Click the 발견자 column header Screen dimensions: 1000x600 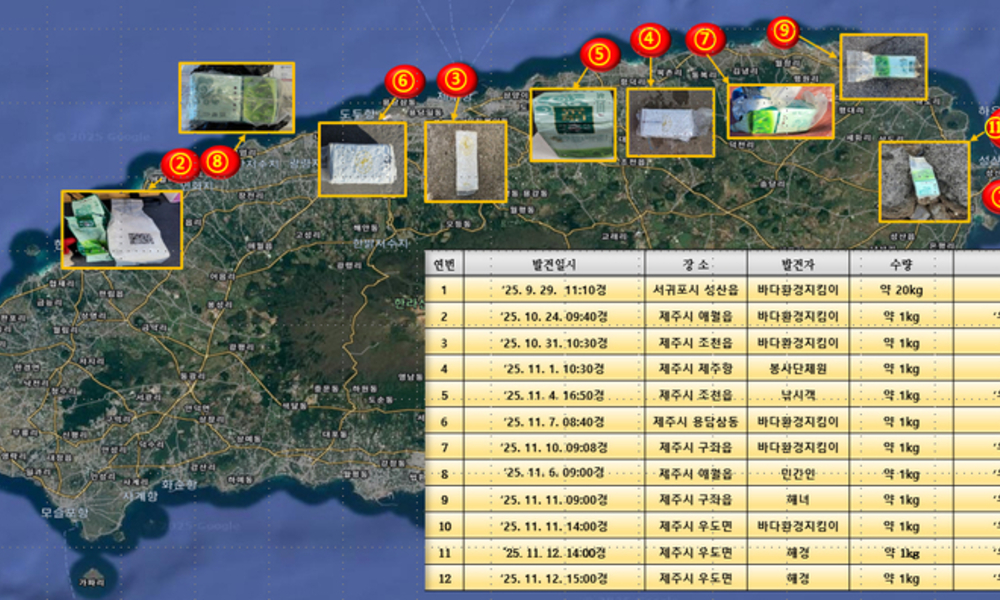coord(798,264)
